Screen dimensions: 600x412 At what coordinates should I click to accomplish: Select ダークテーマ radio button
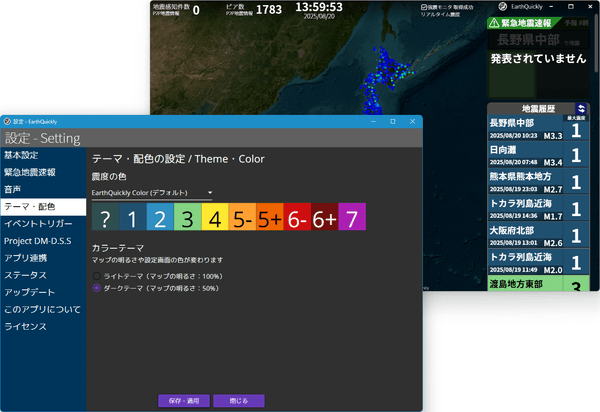click(x=97, y=288)
